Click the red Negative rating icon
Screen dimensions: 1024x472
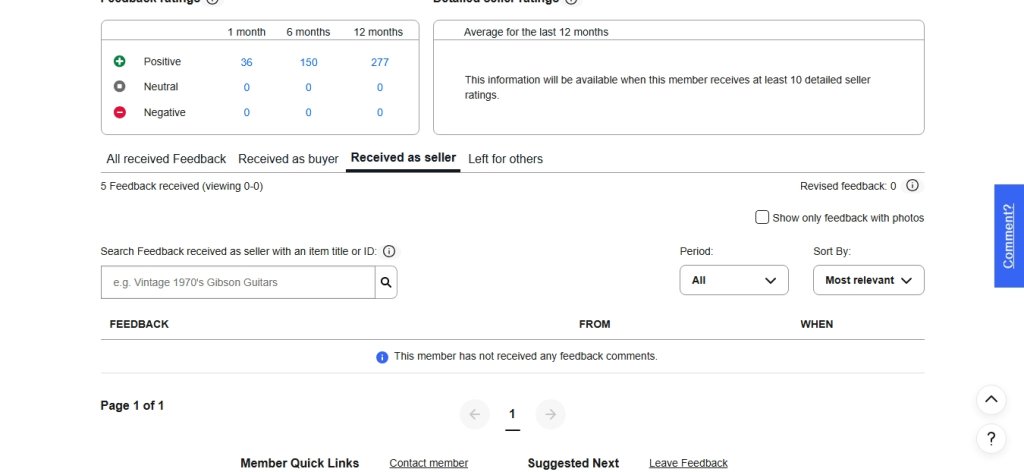(x=120, y=112)
